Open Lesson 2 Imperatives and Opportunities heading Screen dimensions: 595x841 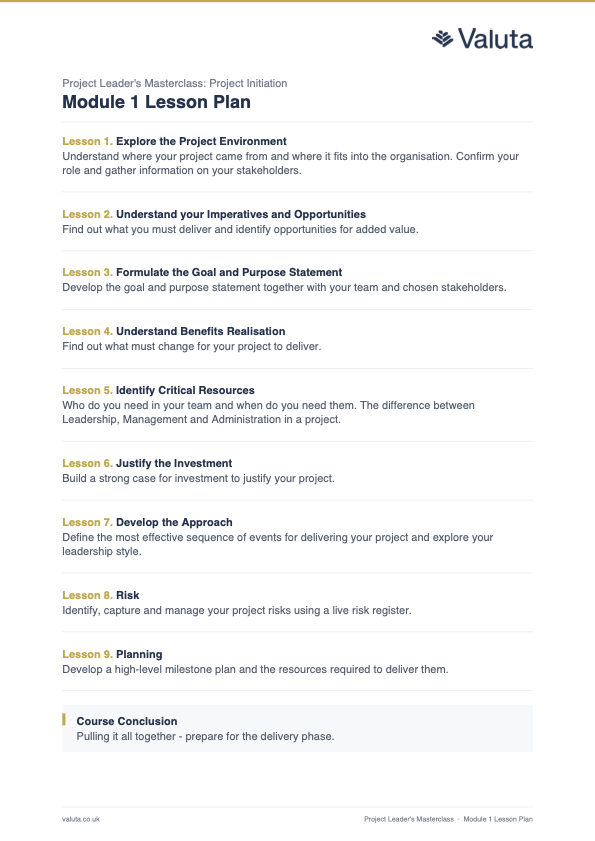214,214
